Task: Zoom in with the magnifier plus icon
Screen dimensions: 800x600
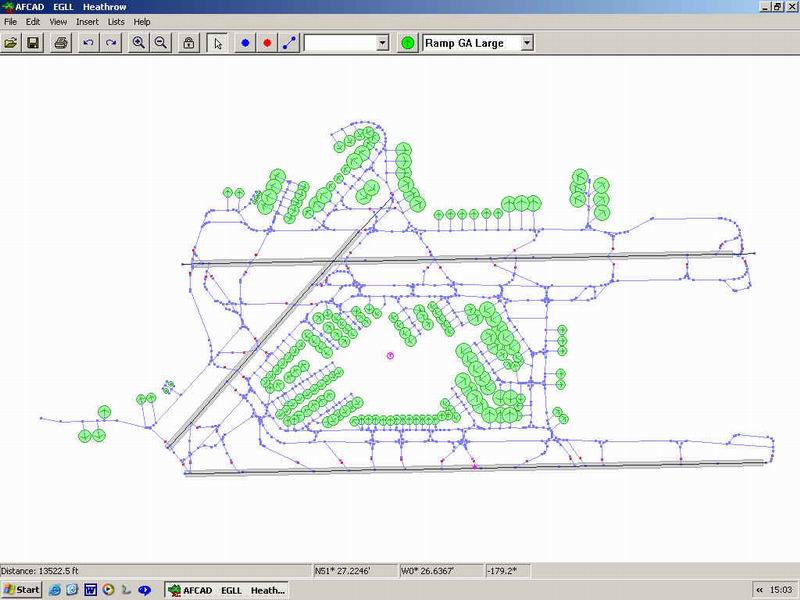Action: pos(138,43)
